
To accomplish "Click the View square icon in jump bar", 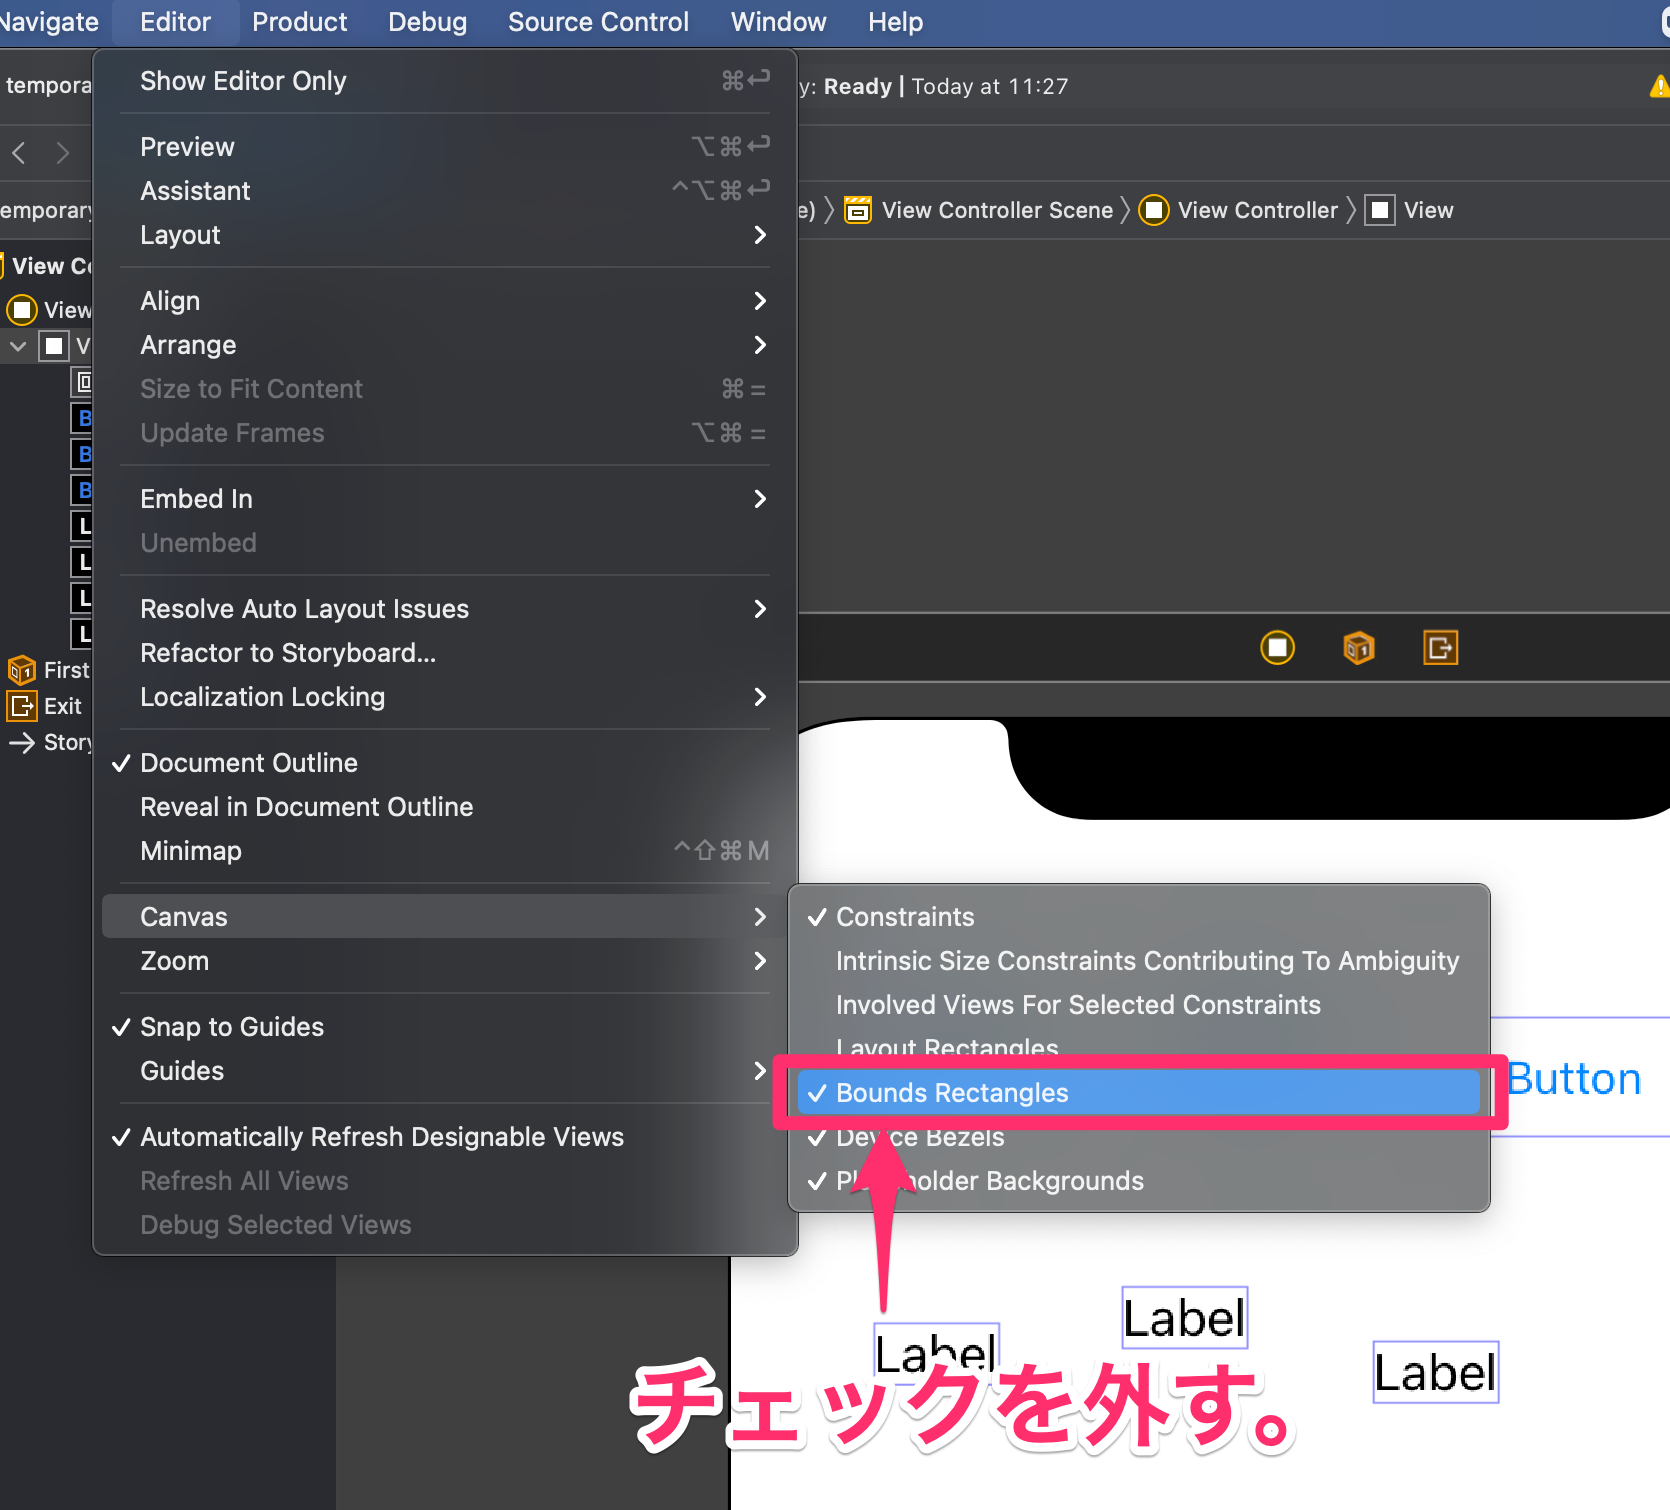I will (1380, 210).
